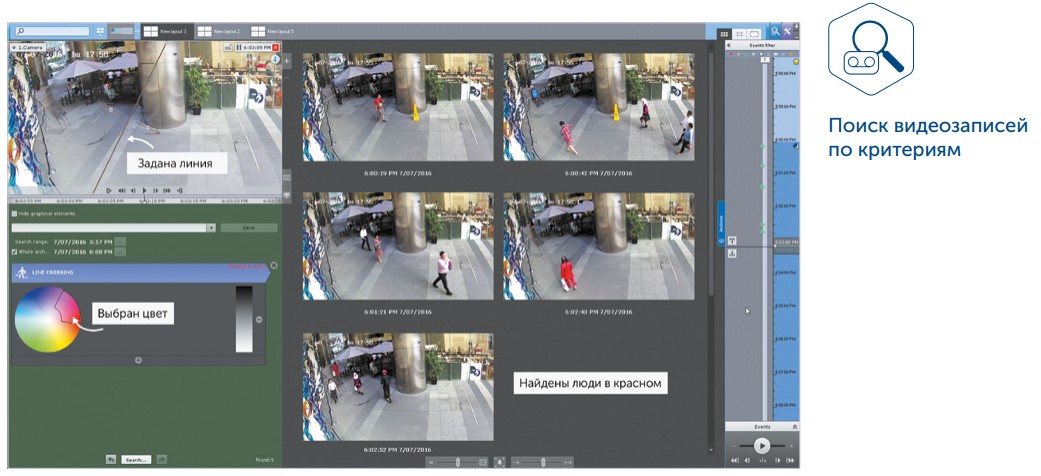
Task: Click the upper export marker icon on timeline
Action: tap(732, 240)
